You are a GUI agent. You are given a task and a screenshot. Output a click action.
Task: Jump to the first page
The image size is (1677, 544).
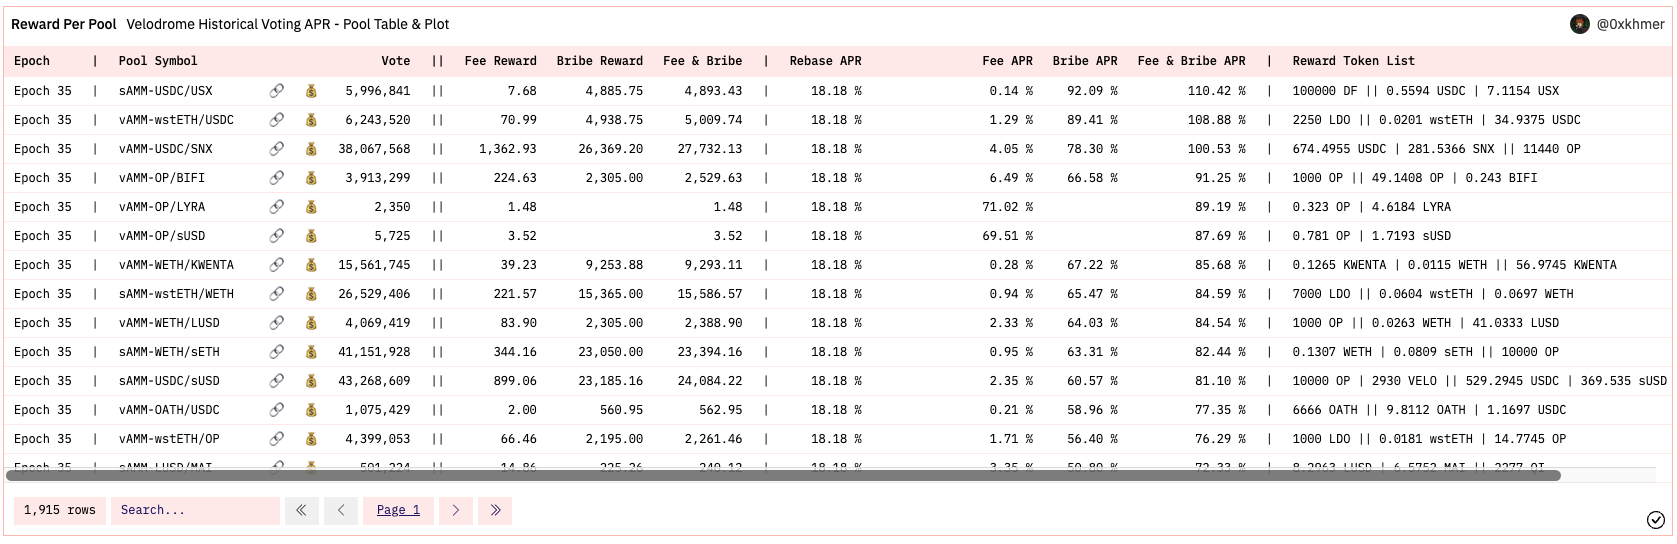click(301, 510)
